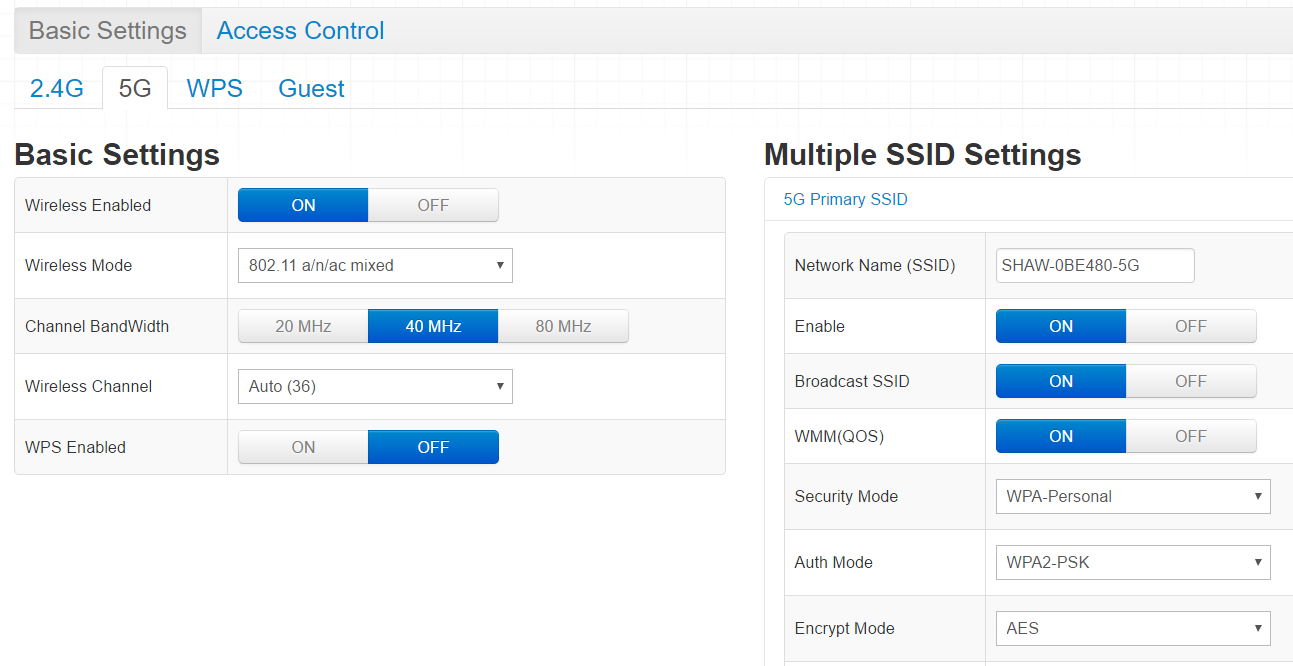Open the Auth Mode WPA2-PSK dropdown
1293x666 pixels.
tap(1133, 562)
